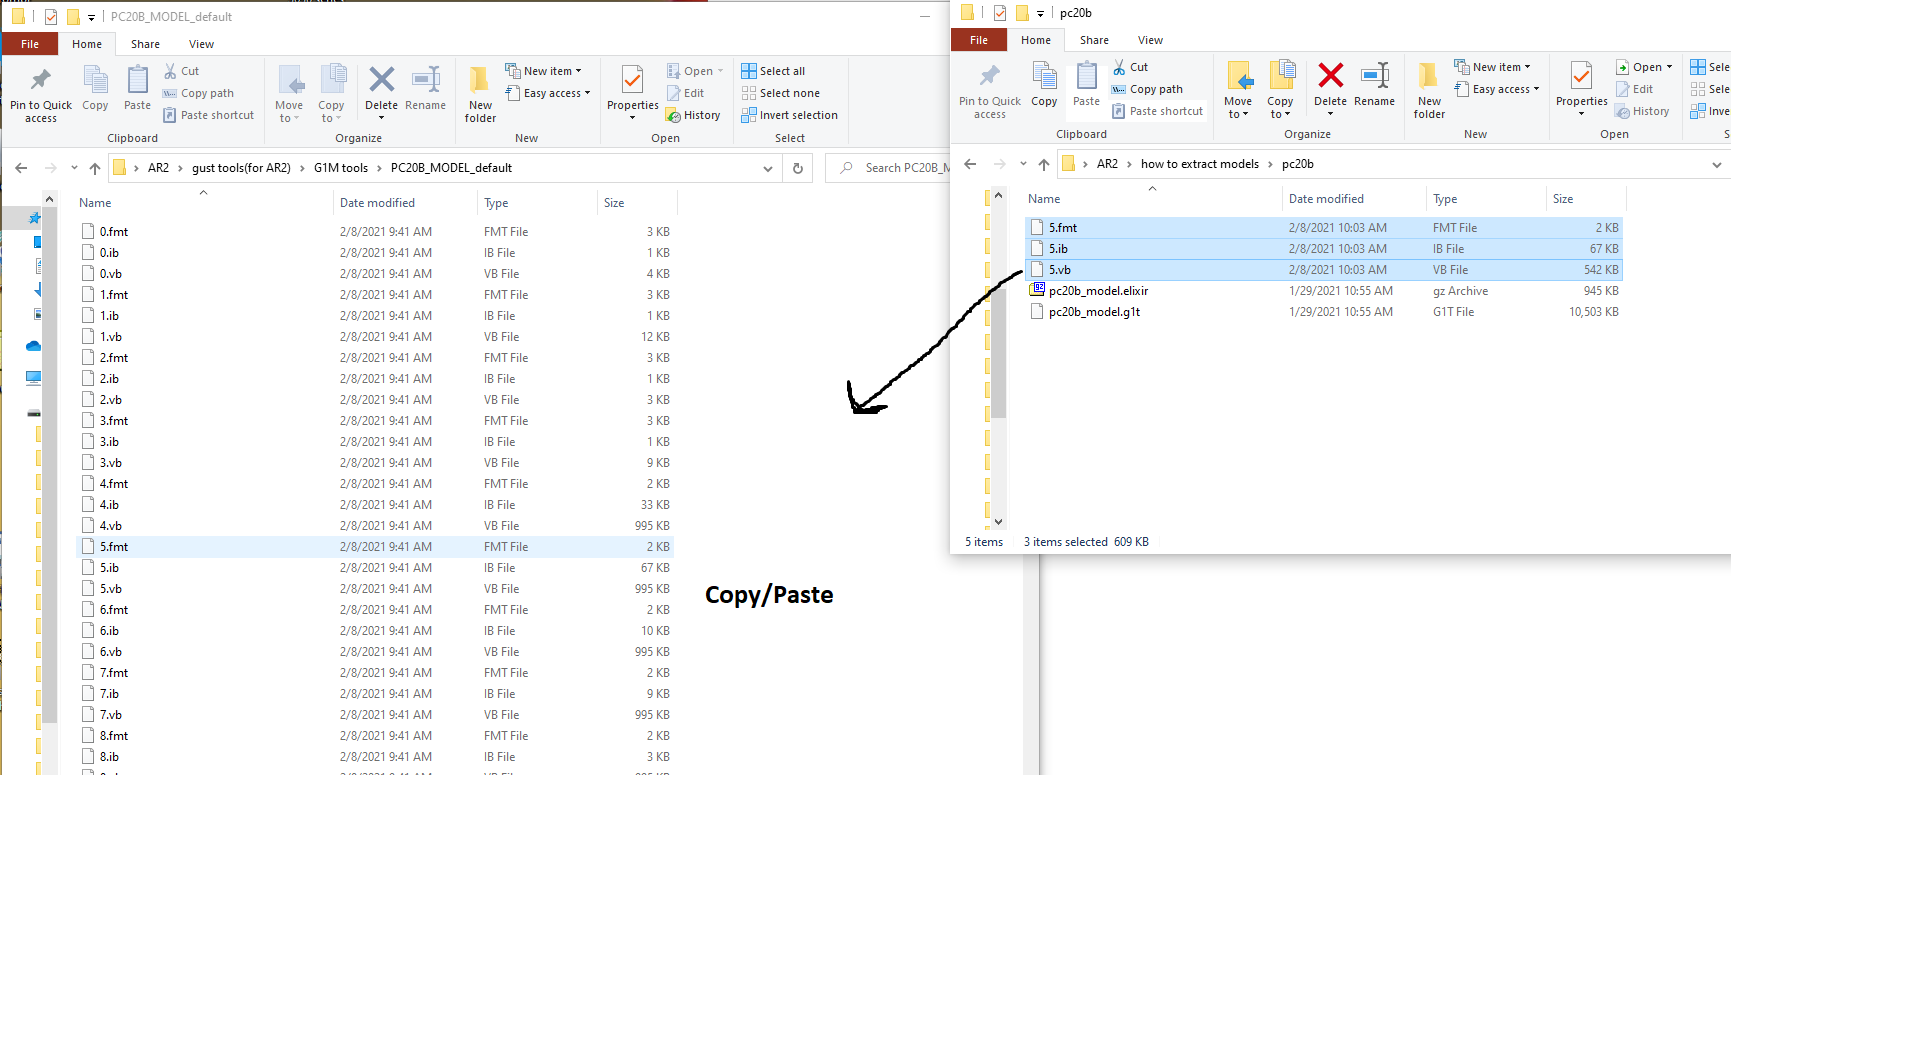Expand the address bar history dropdown in left window
Viewport: 1920px width, 1044px height.
tap(768, 168)
